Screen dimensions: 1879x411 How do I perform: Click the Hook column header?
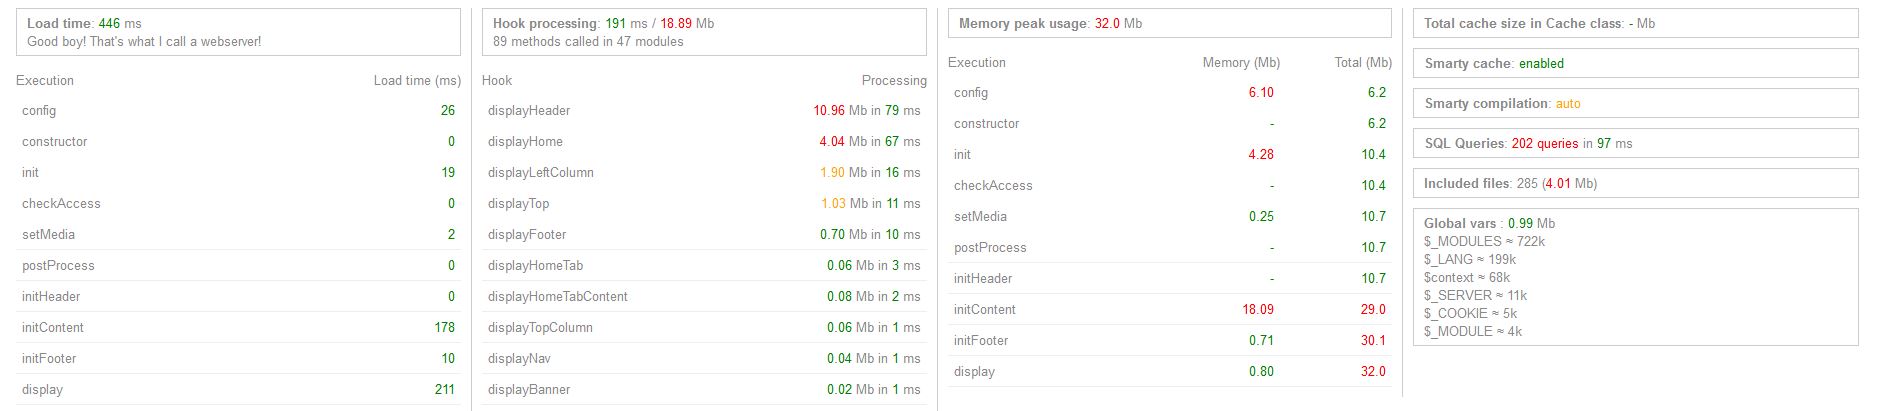click(x=497, y=80)
